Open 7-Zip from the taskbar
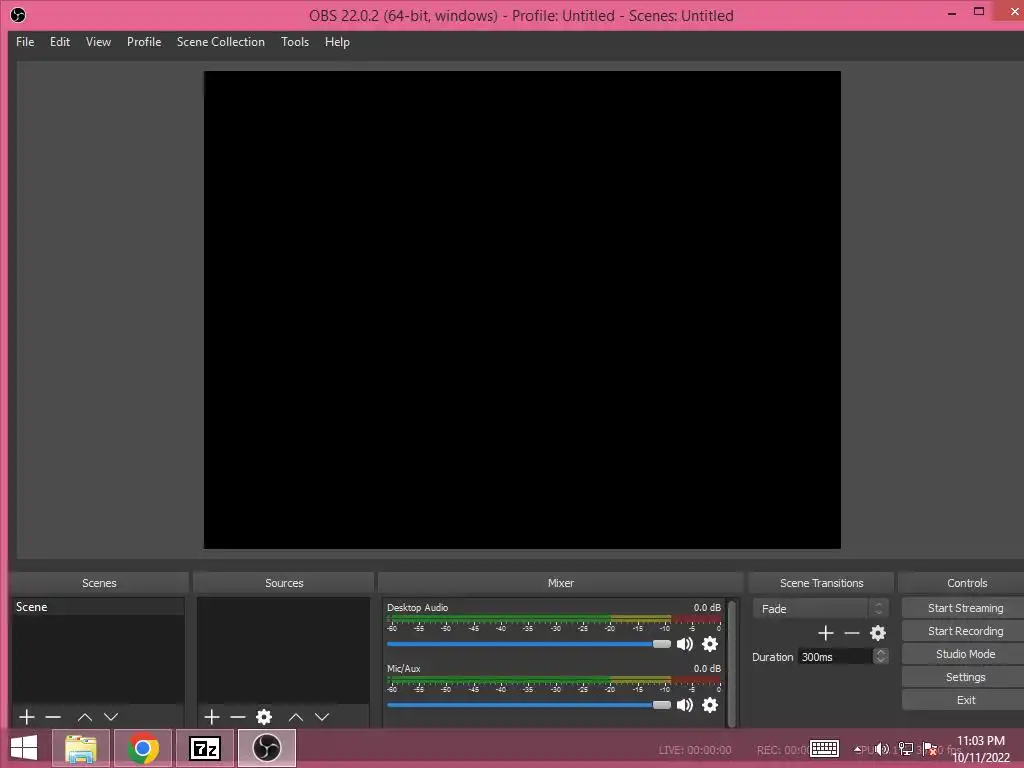This screenshot has width=1024, height=768. 204,748
